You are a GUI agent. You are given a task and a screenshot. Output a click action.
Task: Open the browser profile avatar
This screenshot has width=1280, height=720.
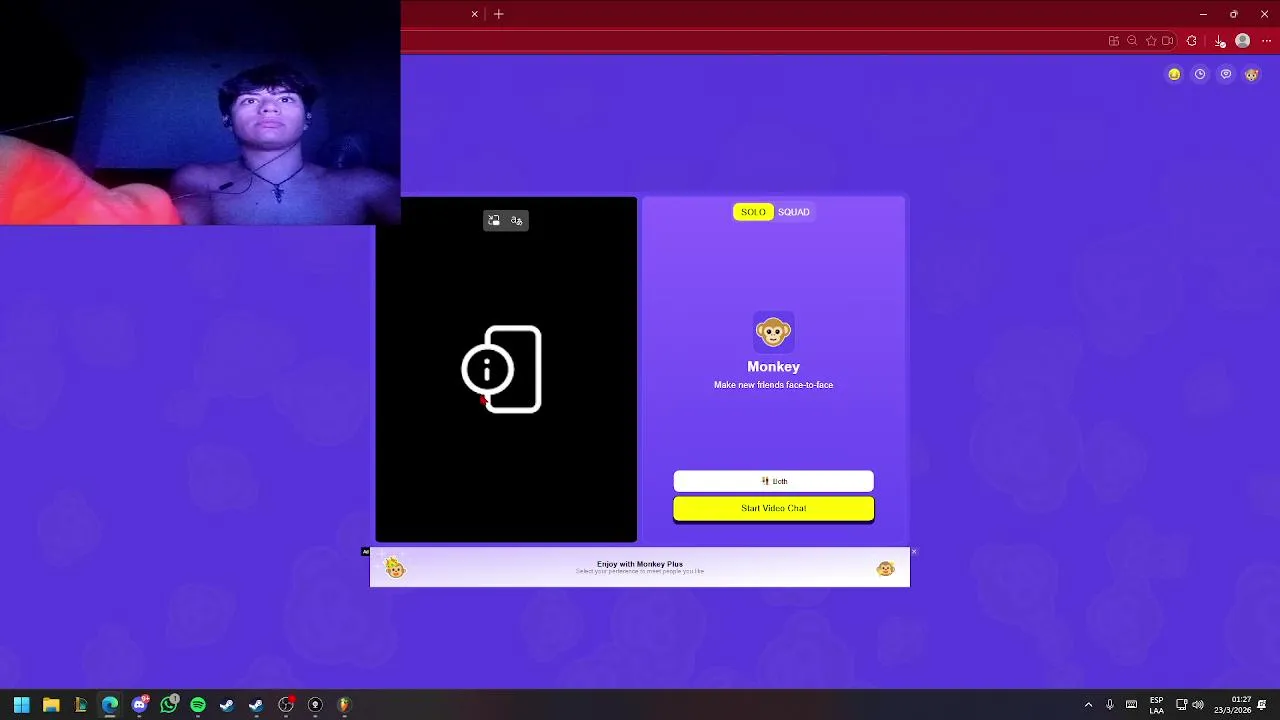(1242, 41)
